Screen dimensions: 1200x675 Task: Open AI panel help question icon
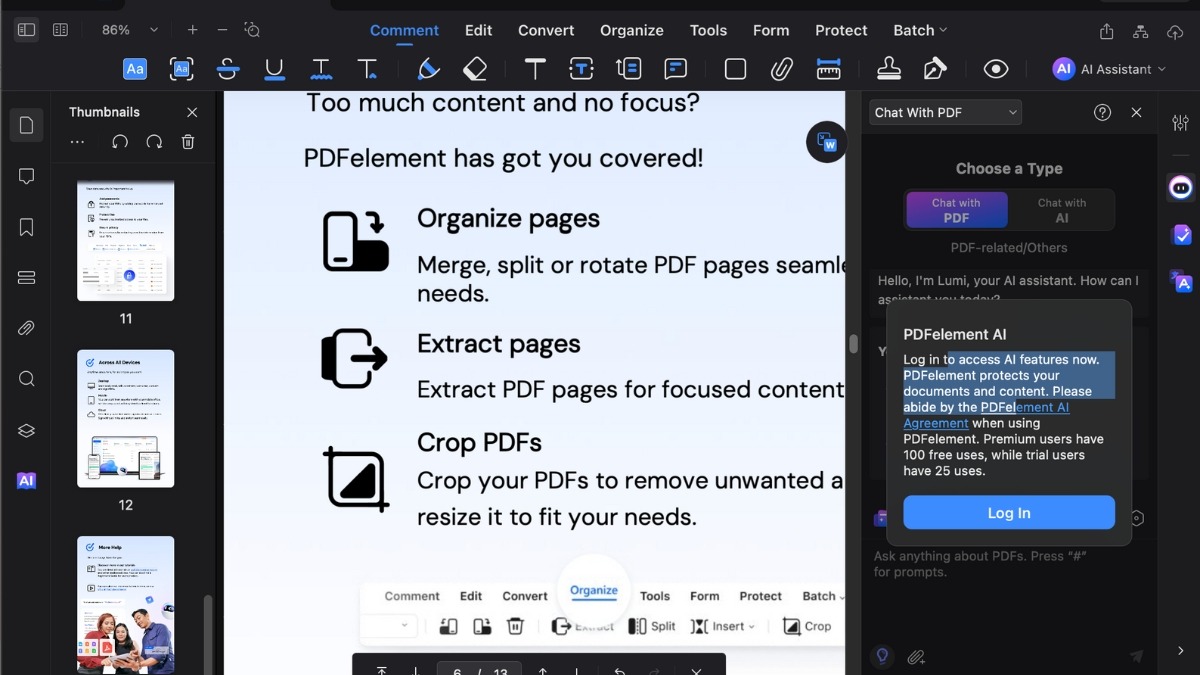pos(1103,112)
